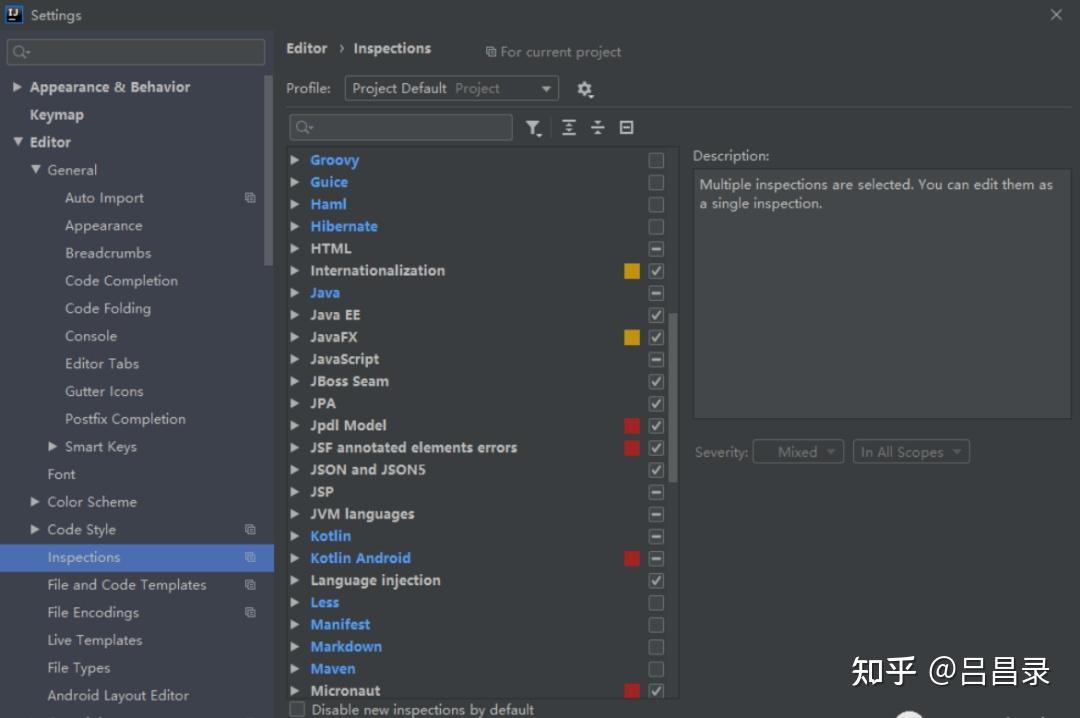Select Live Templates in the sidebar
This screenshot has width=1080, height=718.
(94, 640)
